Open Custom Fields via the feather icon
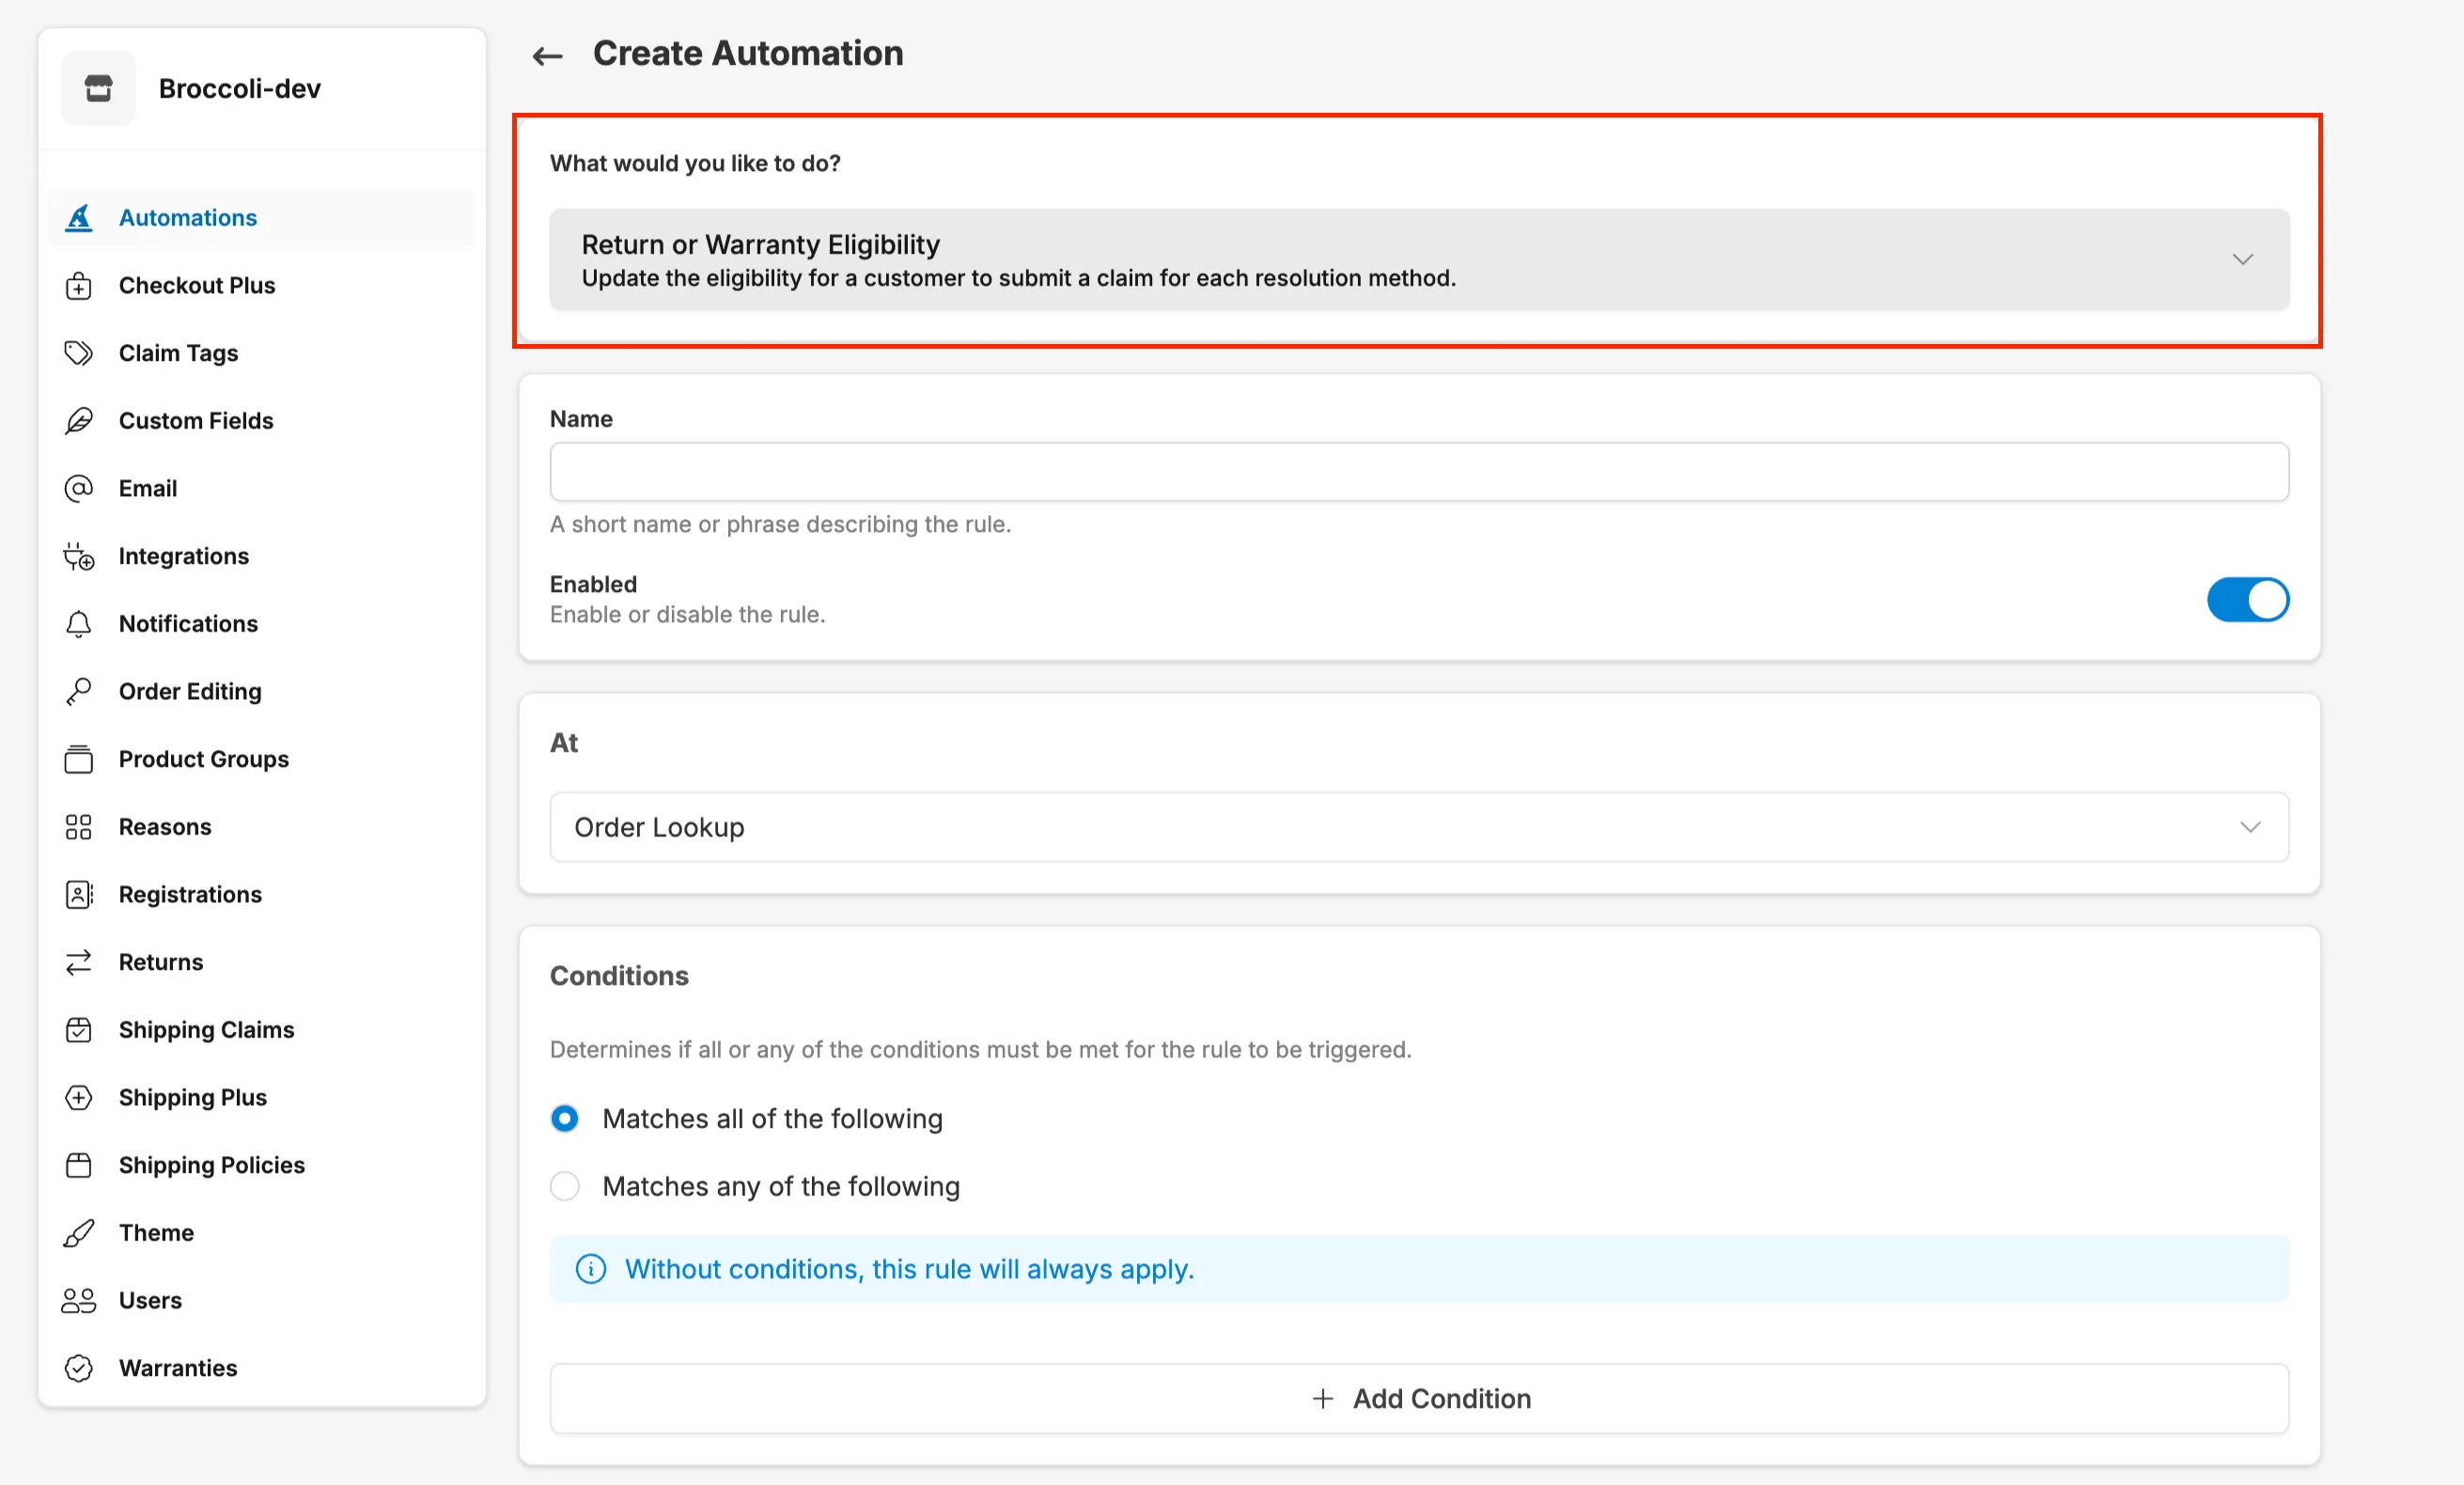Viewport: 2464px width, 1485px height. pyautogui.click(x=79, y=420)
